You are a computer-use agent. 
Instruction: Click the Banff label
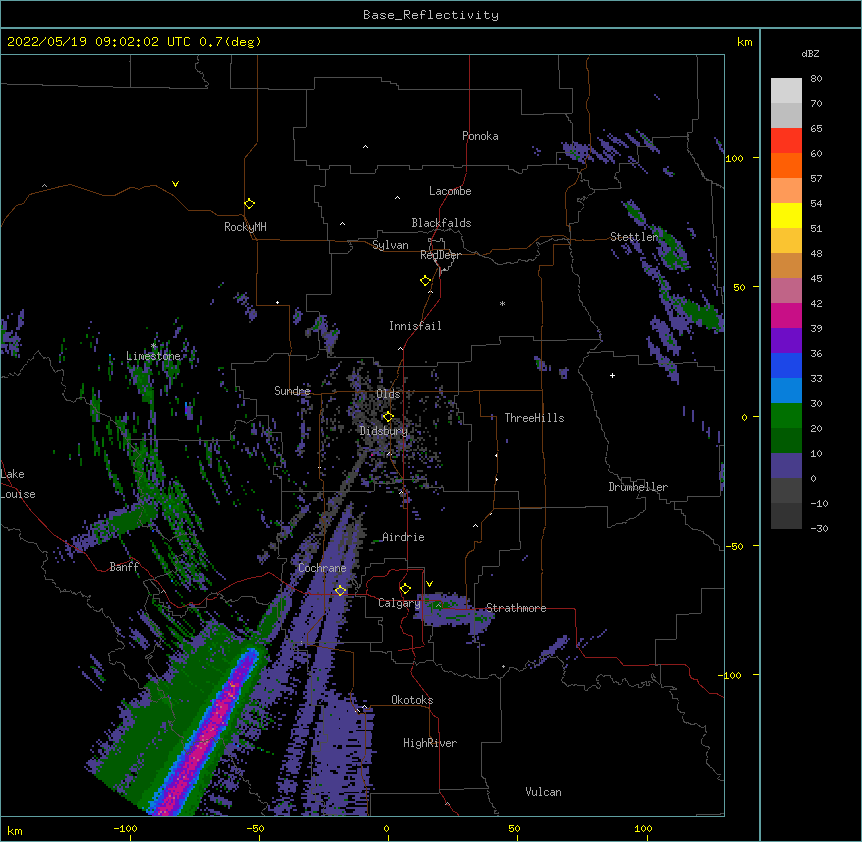pos(124,567)
